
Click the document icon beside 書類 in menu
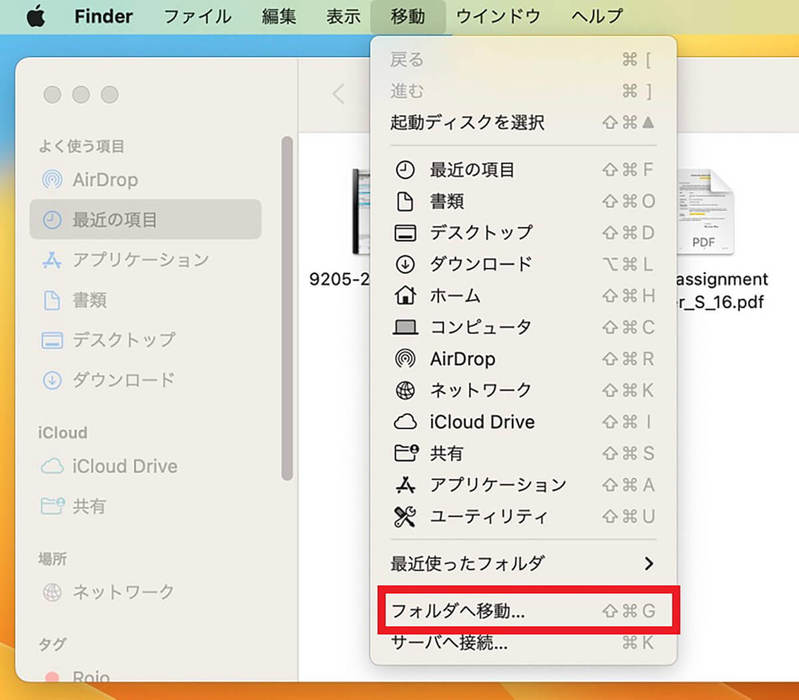point(405,201)
